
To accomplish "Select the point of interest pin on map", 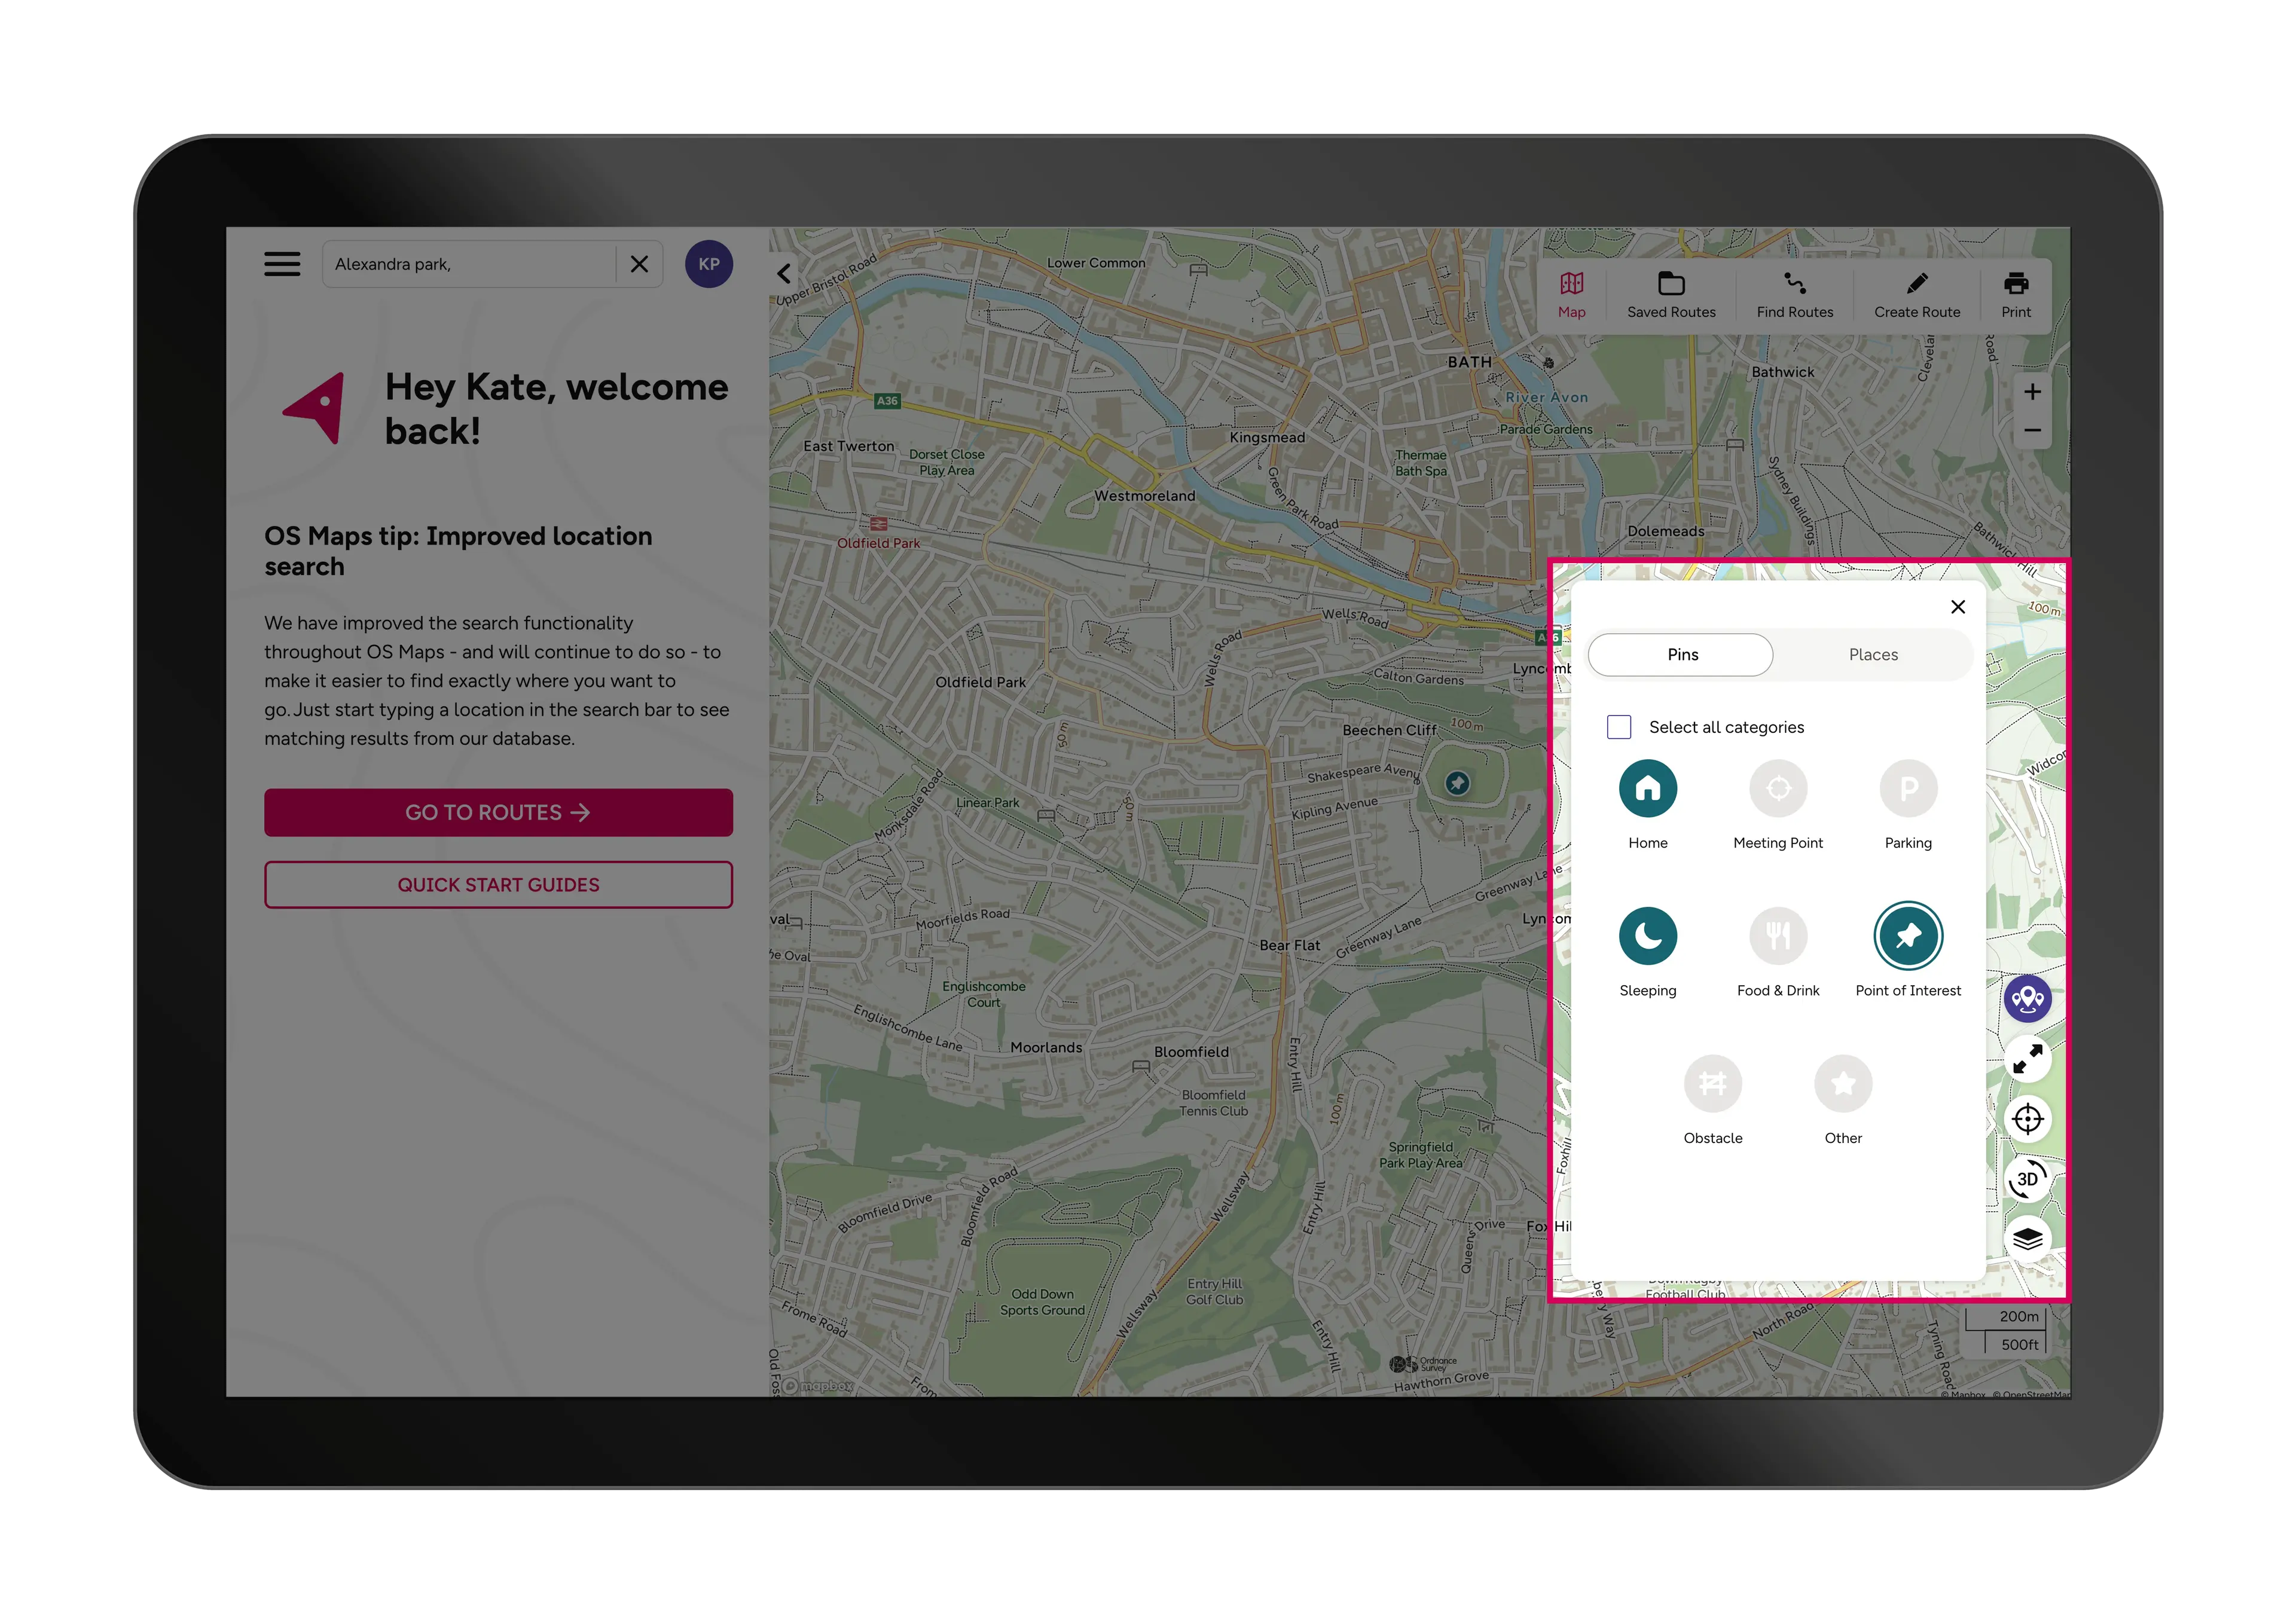I will pyautogui.click(x=1457, y=783).
